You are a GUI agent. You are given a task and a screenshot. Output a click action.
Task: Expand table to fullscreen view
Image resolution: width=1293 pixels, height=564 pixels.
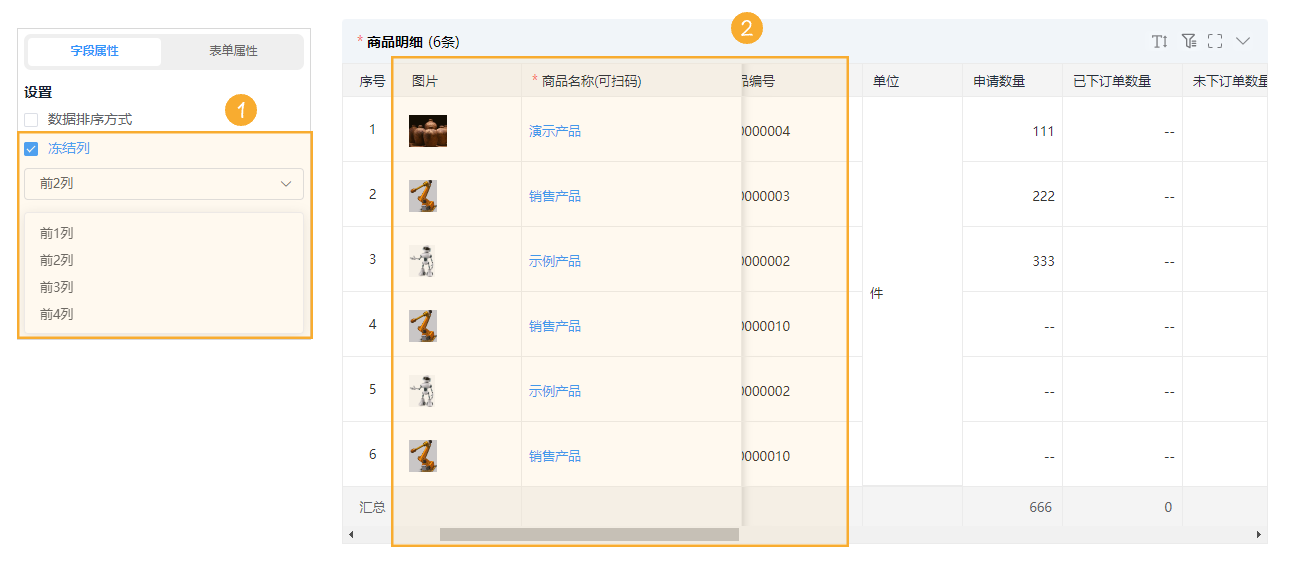[x=1215, y=41]
